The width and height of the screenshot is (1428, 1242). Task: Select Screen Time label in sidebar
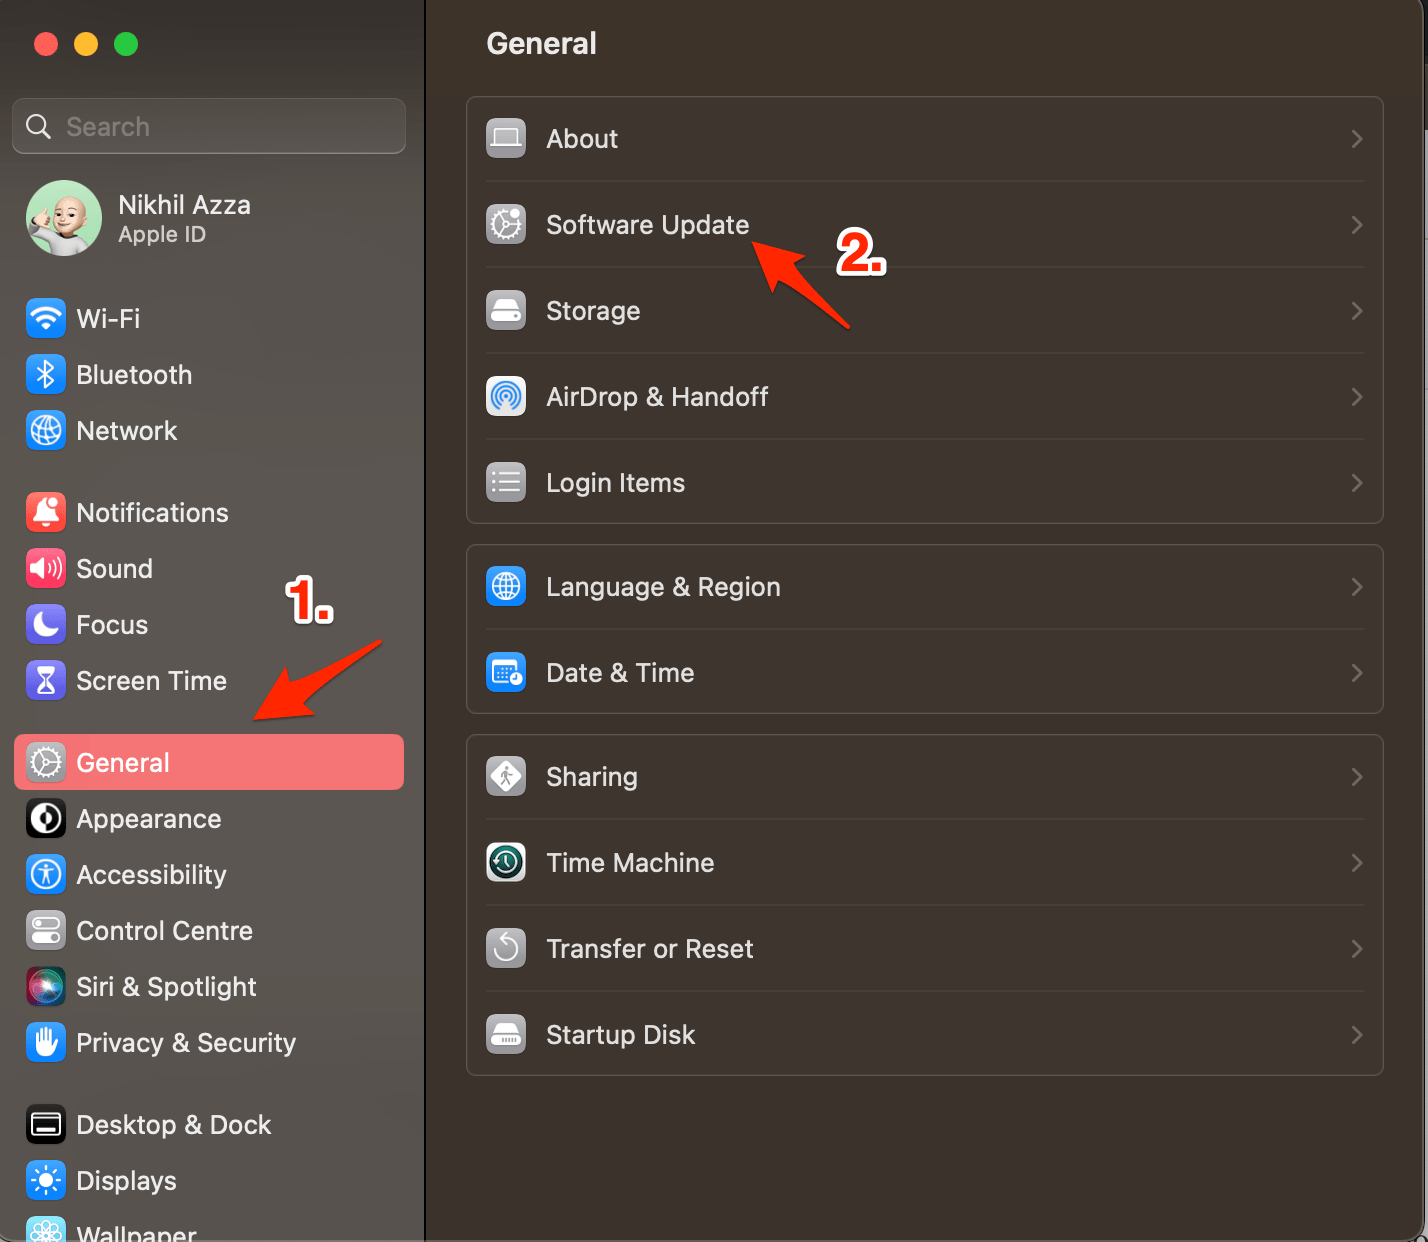[151, 681]
